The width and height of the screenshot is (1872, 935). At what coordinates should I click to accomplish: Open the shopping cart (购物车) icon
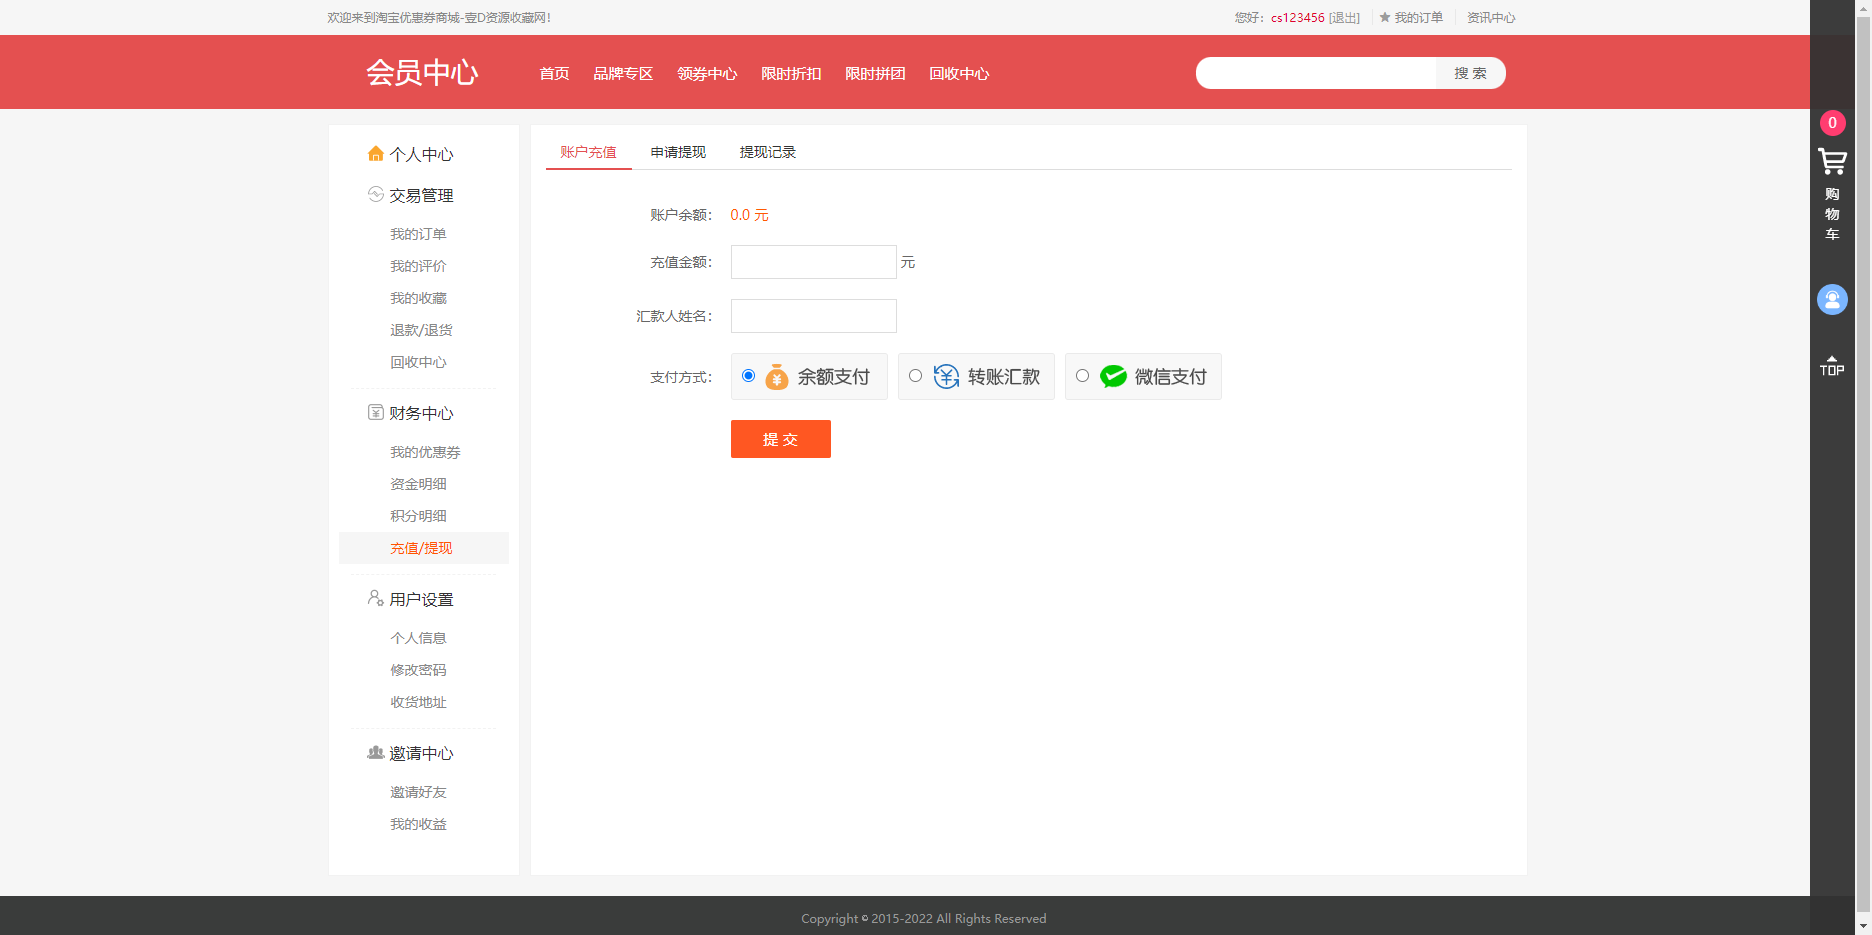click(1832, 162)
